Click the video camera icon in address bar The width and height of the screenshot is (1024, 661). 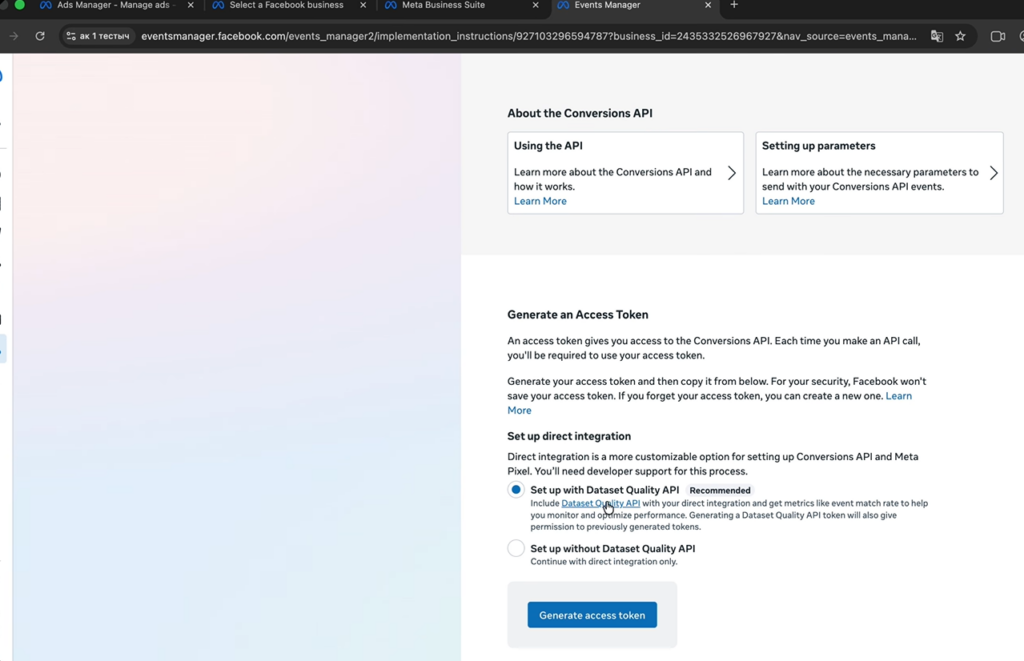coord(997,36)
